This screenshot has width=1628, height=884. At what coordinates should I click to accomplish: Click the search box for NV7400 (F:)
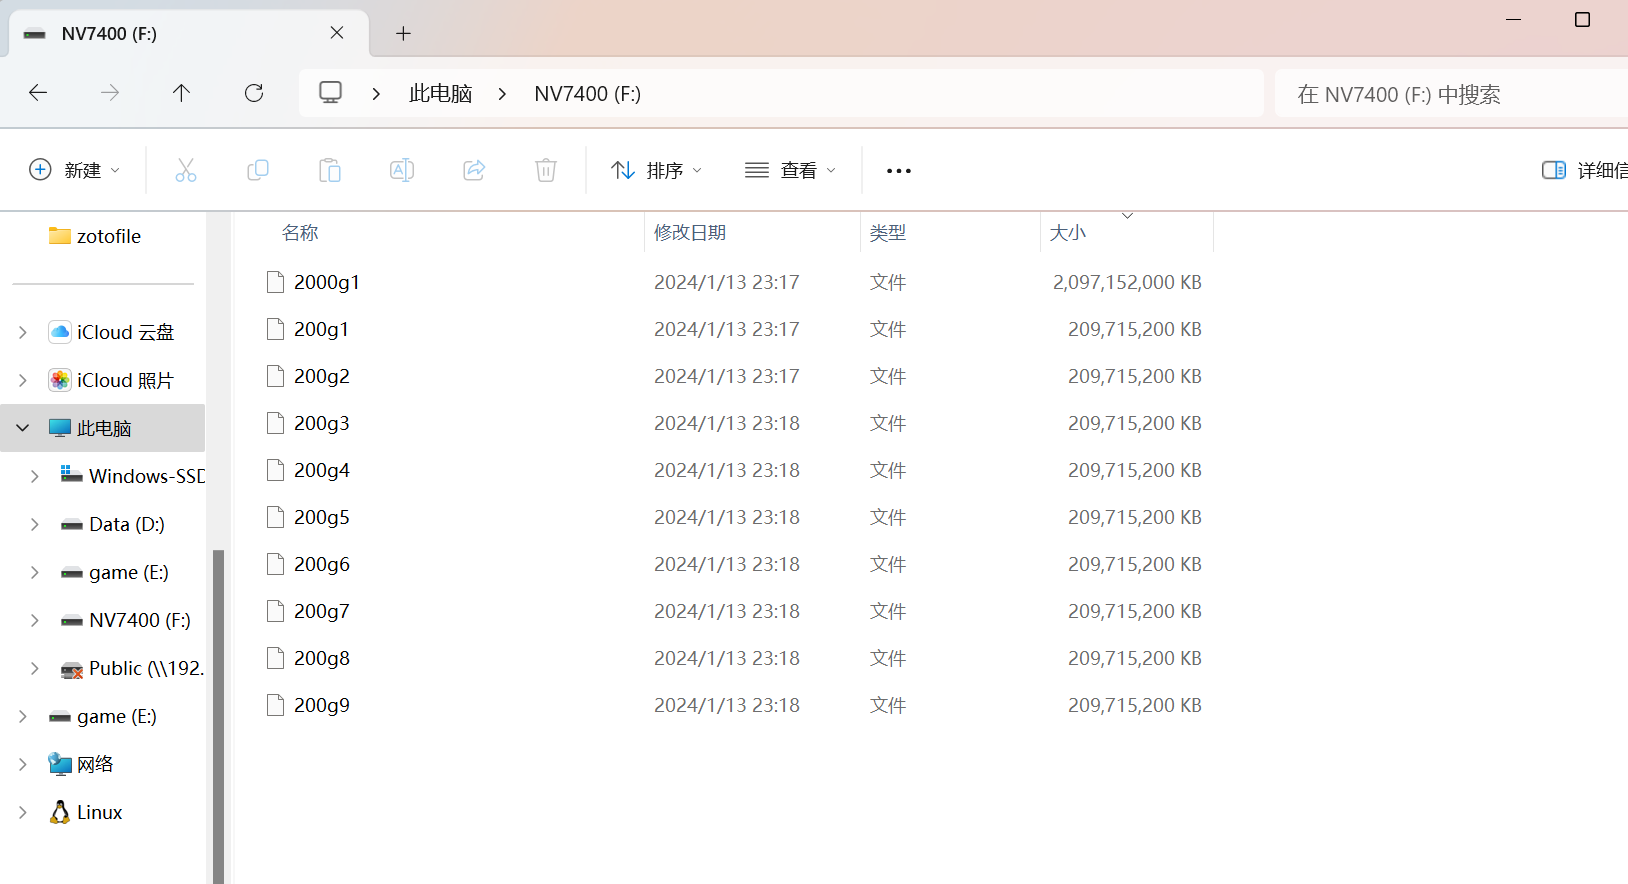1450,94
